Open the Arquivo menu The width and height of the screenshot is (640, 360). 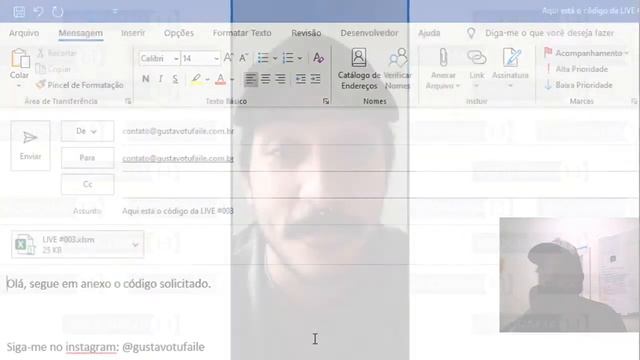tap(24, 33)
